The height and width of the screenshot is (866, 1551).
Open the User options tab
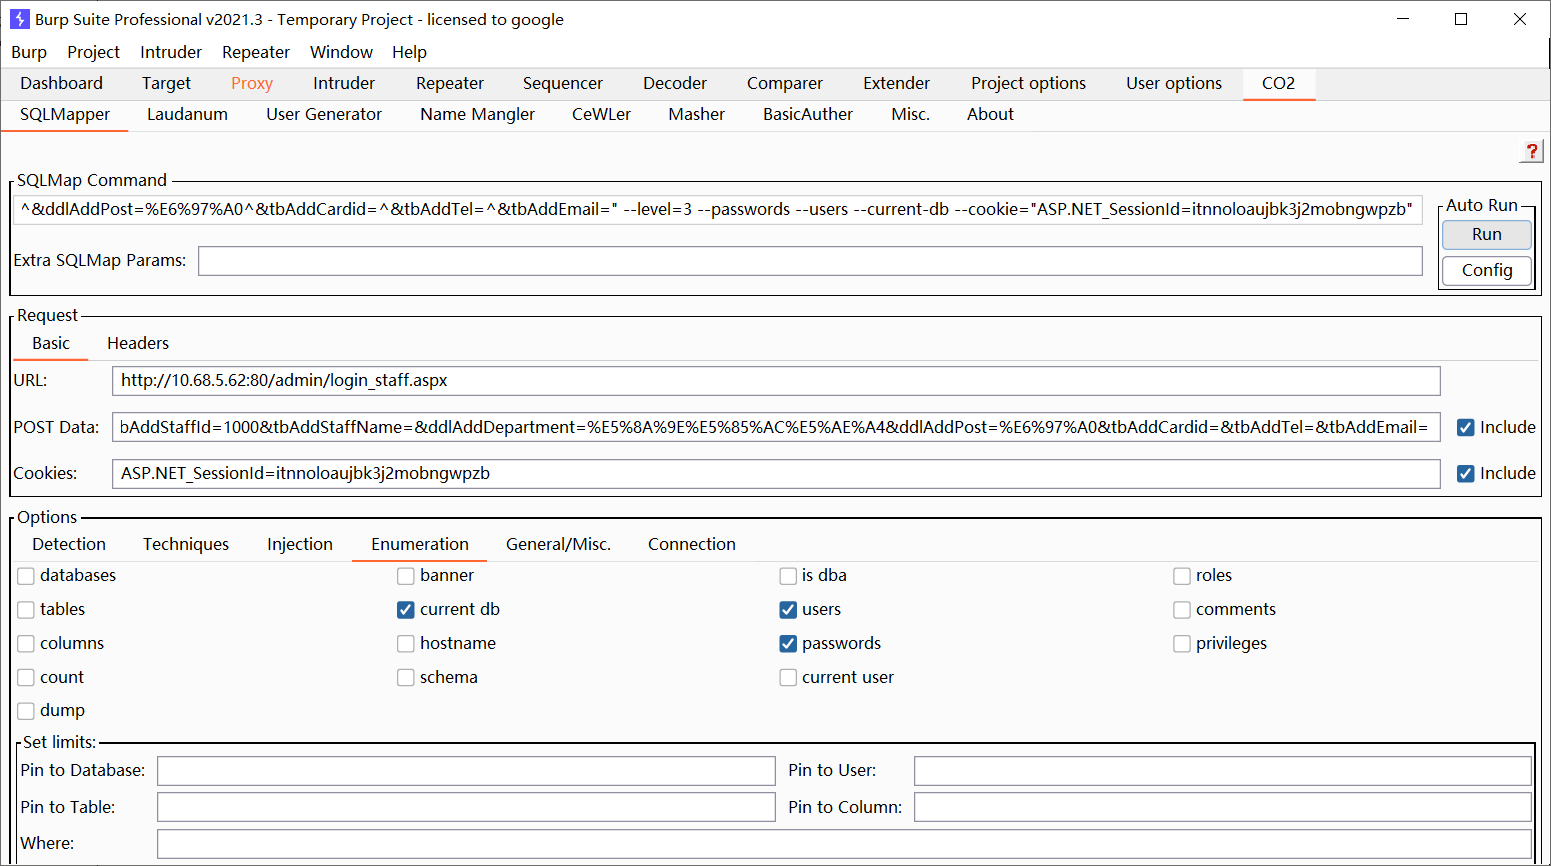pyautogui.click(x=1174, y=83)
